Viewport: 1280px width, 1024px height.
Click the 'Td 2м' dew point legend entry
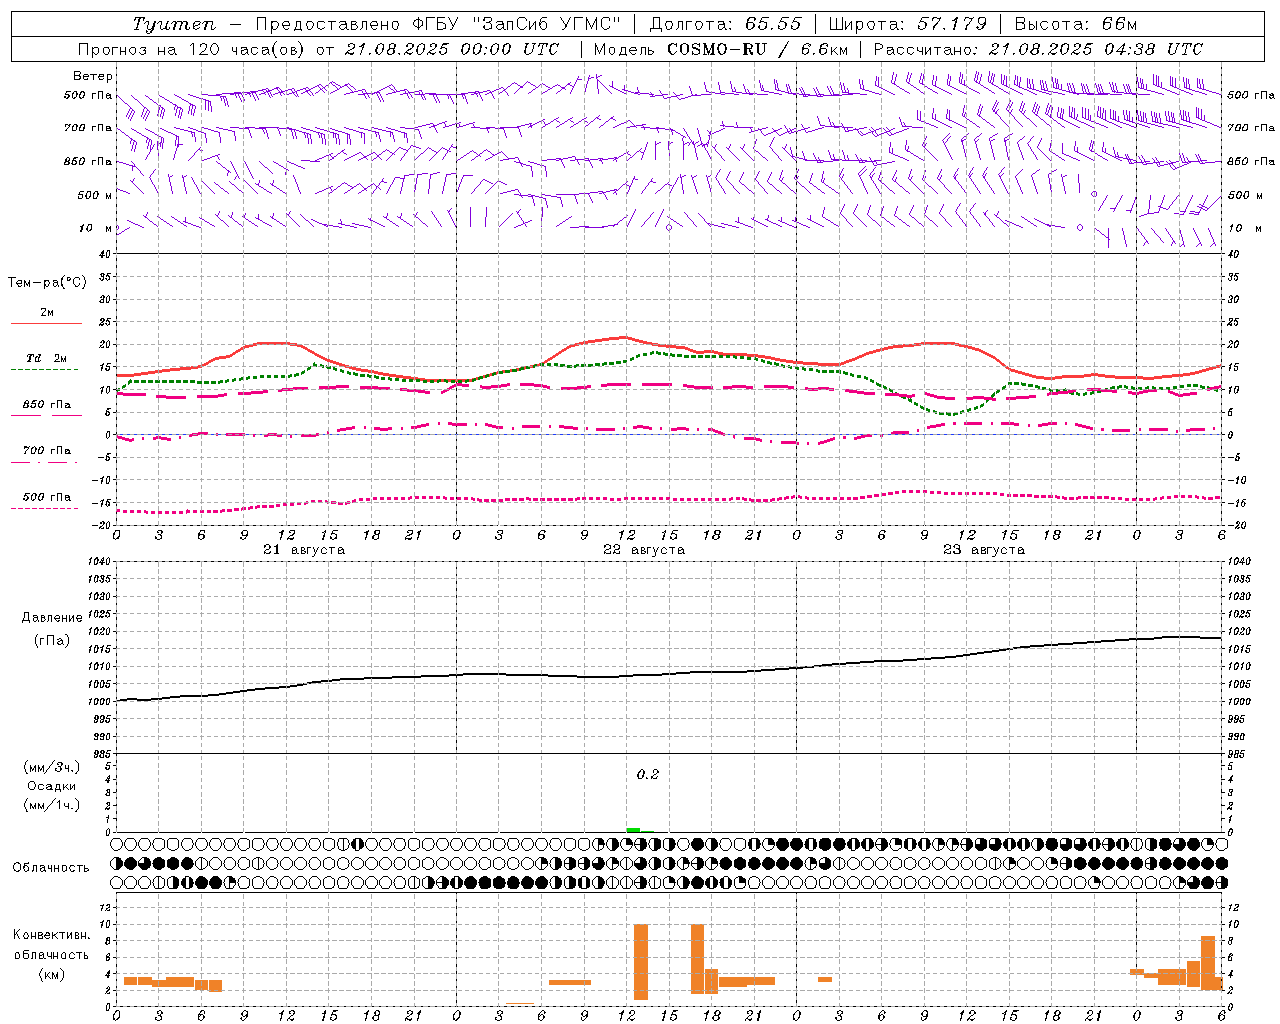[x=47, y=358]
